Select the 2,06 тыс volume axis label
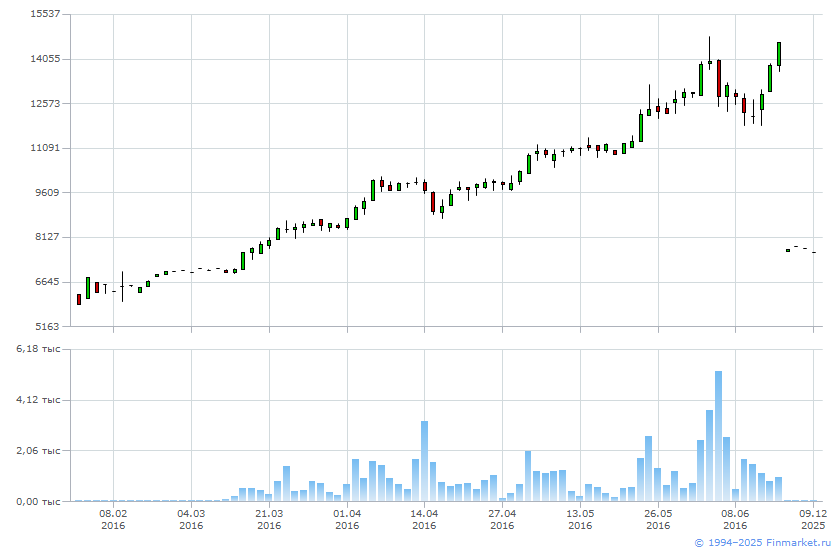The width and height of the screenshot is (840, 550). pos(41,451)
